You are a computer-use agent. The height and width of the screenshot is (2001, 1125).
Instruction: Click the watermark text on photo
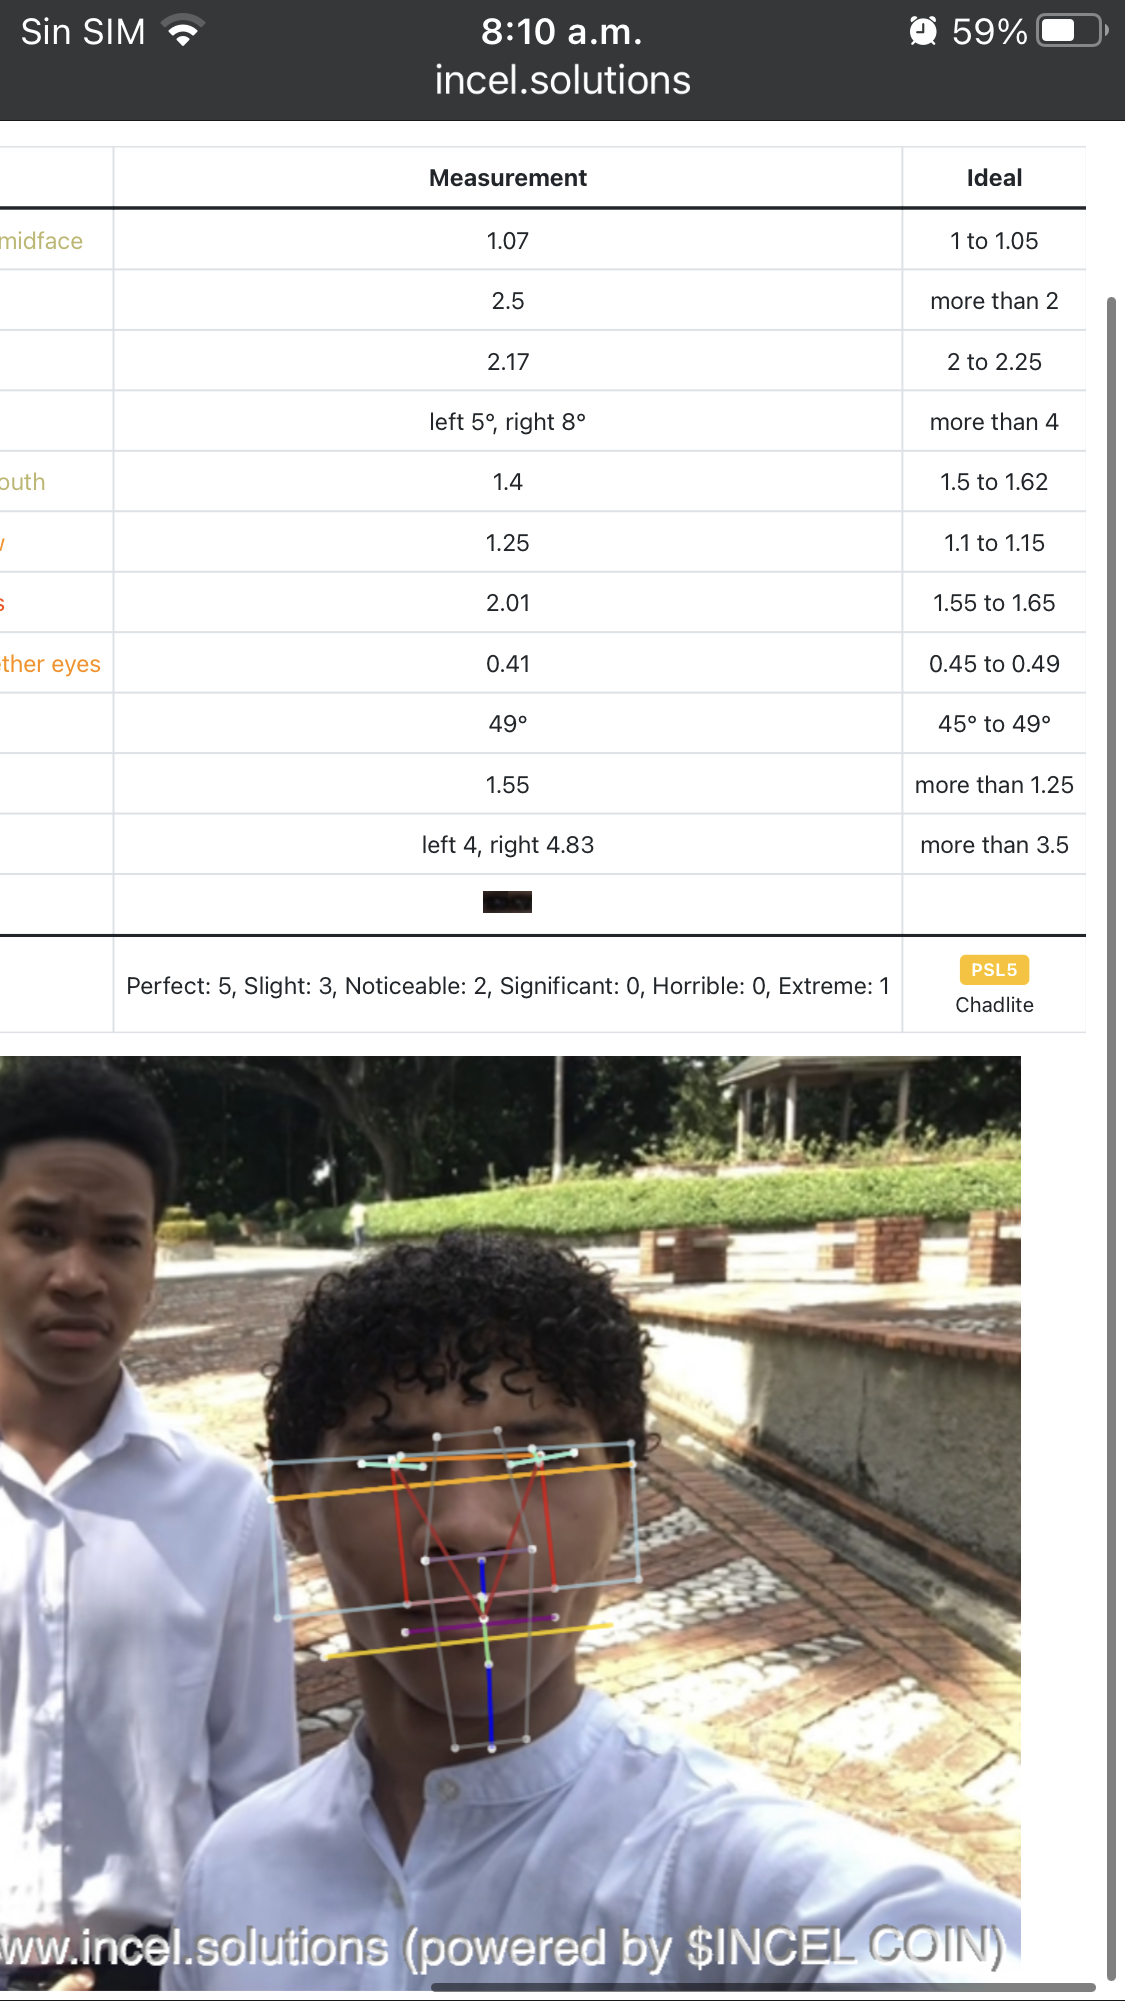coord(501,1947)
